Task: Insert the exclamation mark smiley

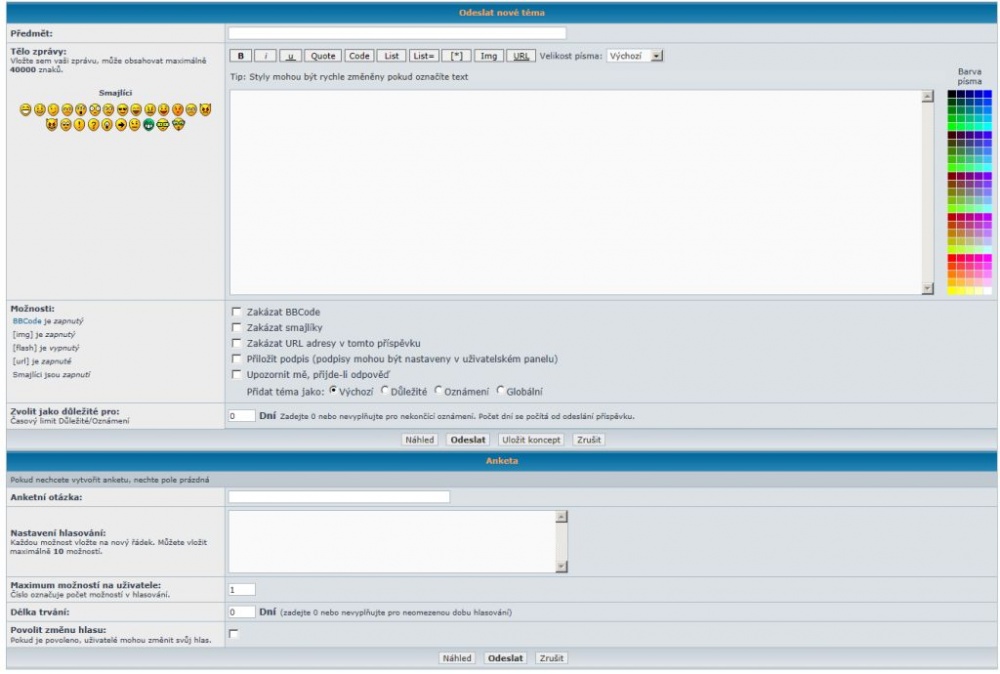Action: coord(79,124)
